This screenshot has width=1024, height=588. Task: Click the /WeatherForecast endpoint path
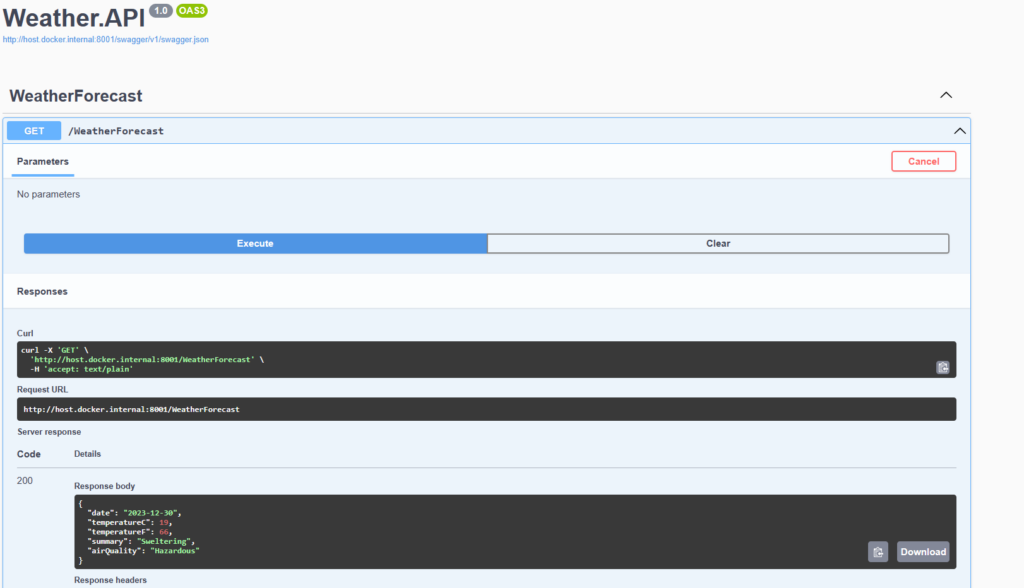(115, 131)
